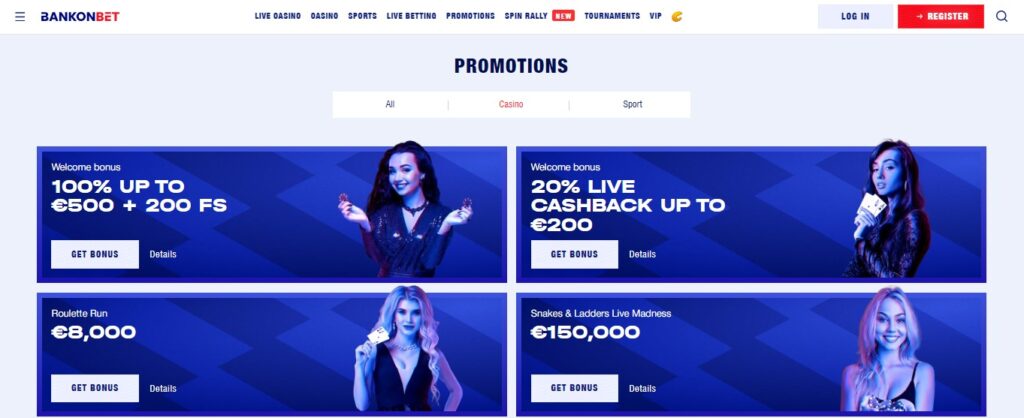1024x418 pixels.
Task: Open the Live Casino menu item
Action: [278, 16]
